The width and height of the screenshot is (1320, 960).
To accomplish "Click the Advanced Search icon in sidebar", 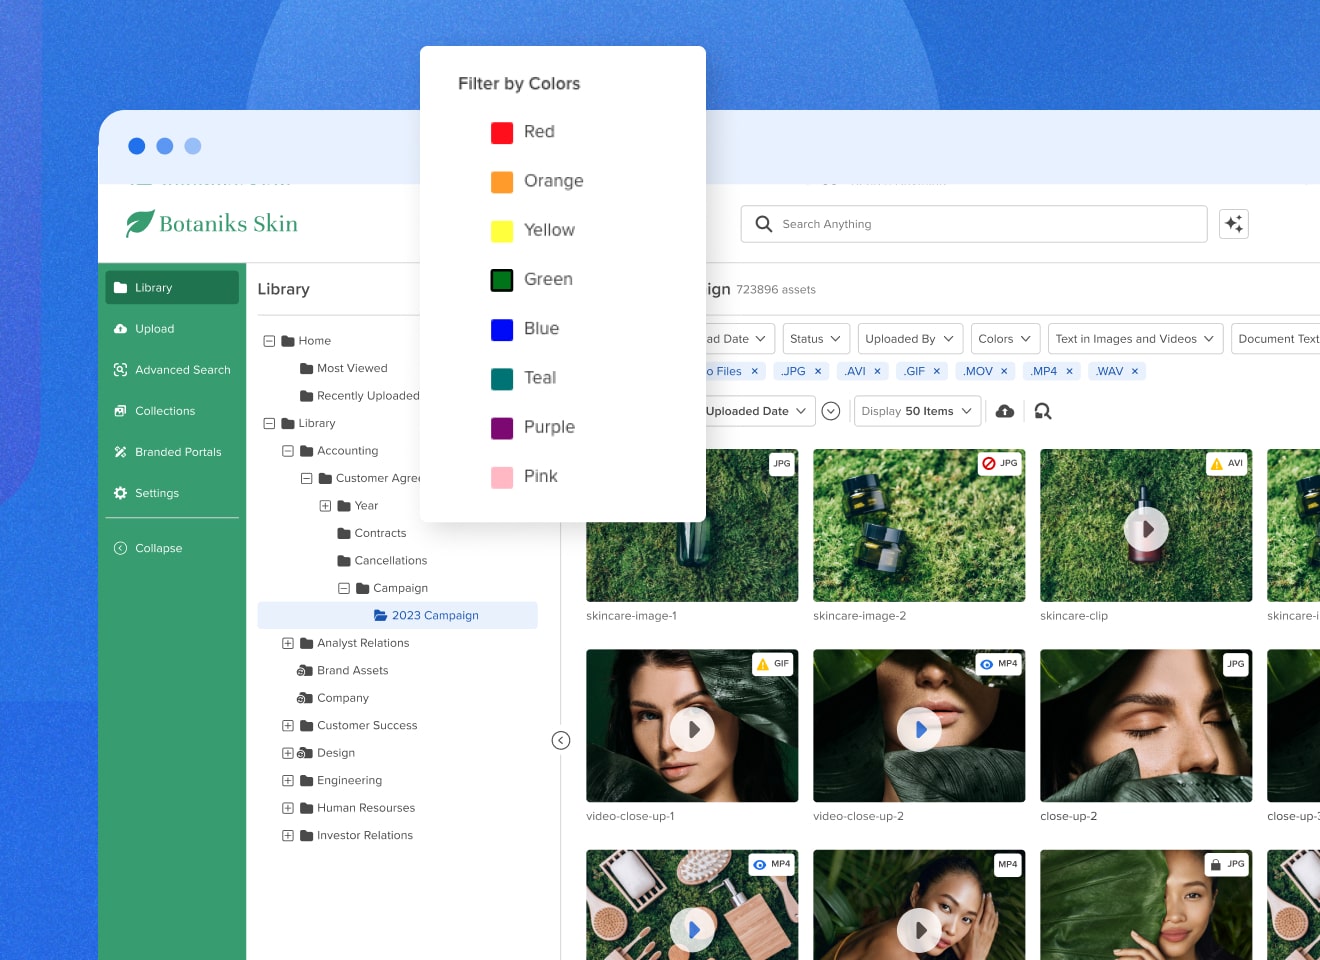I will tap(121, 370).
